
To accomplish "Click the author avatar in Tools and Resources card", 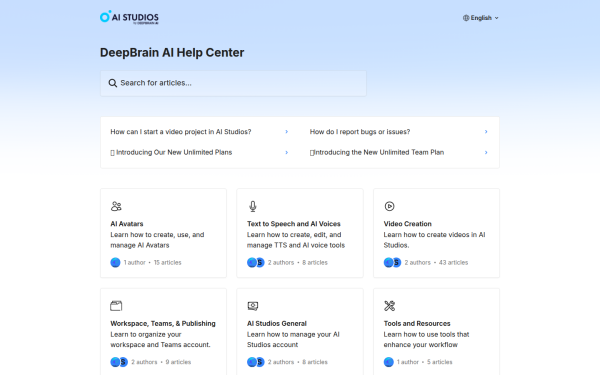I will 388,362.
